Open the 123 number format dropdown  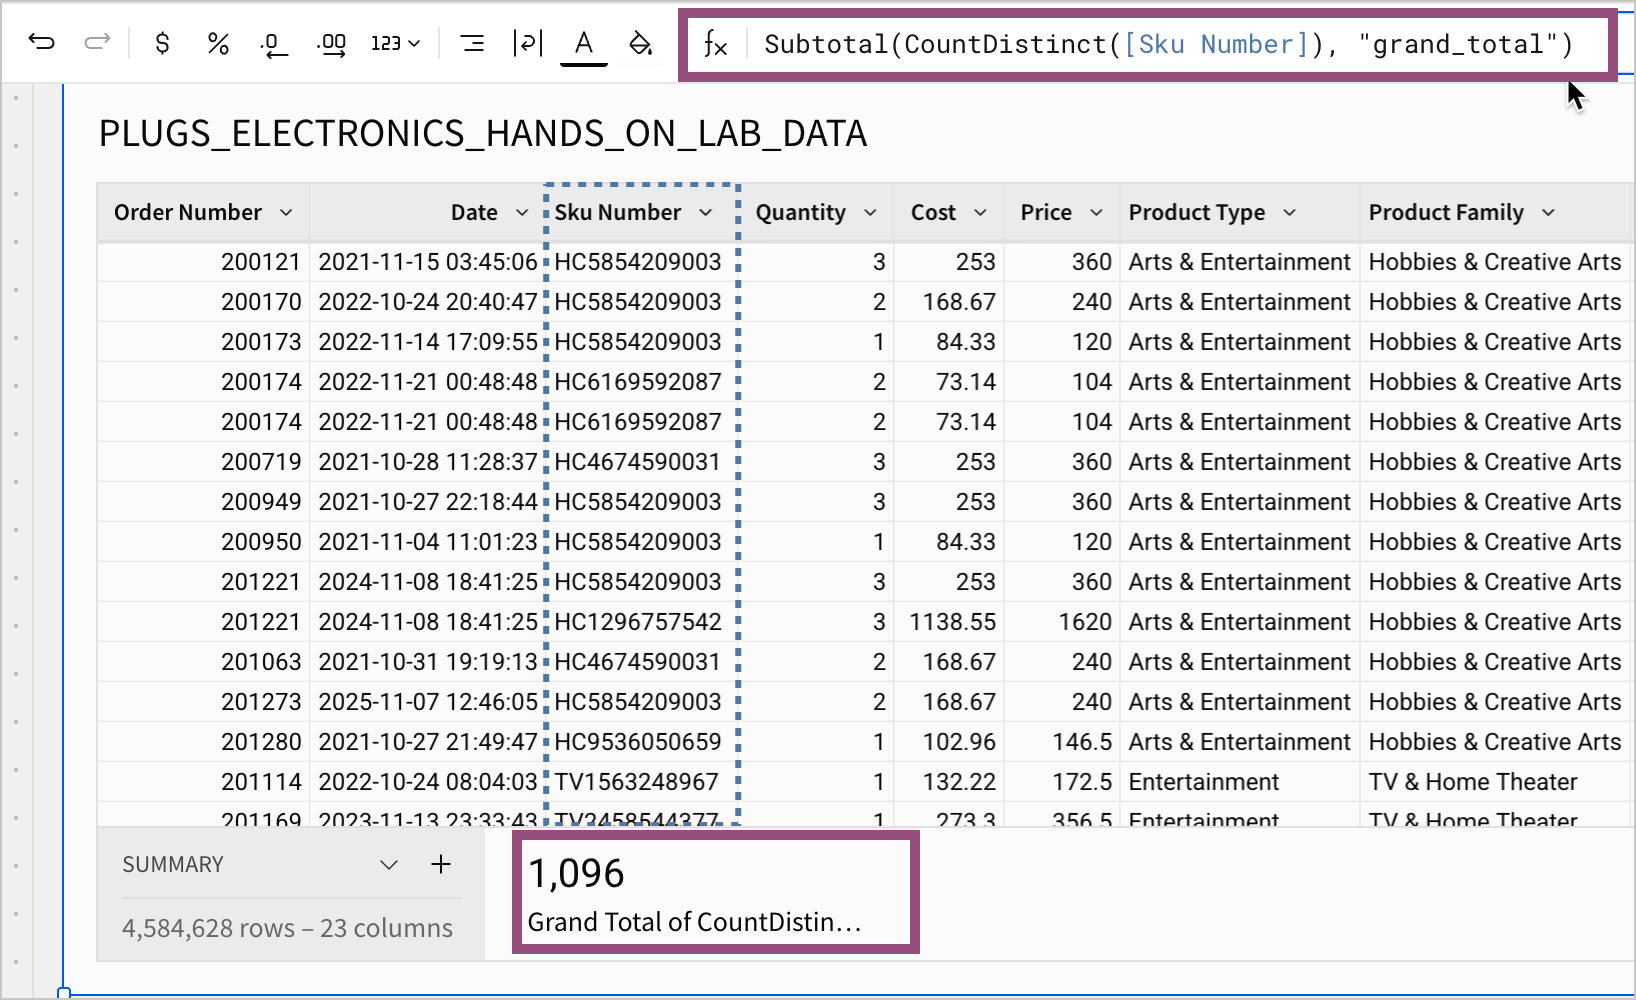pyautogui.click(x=396, y=43)
